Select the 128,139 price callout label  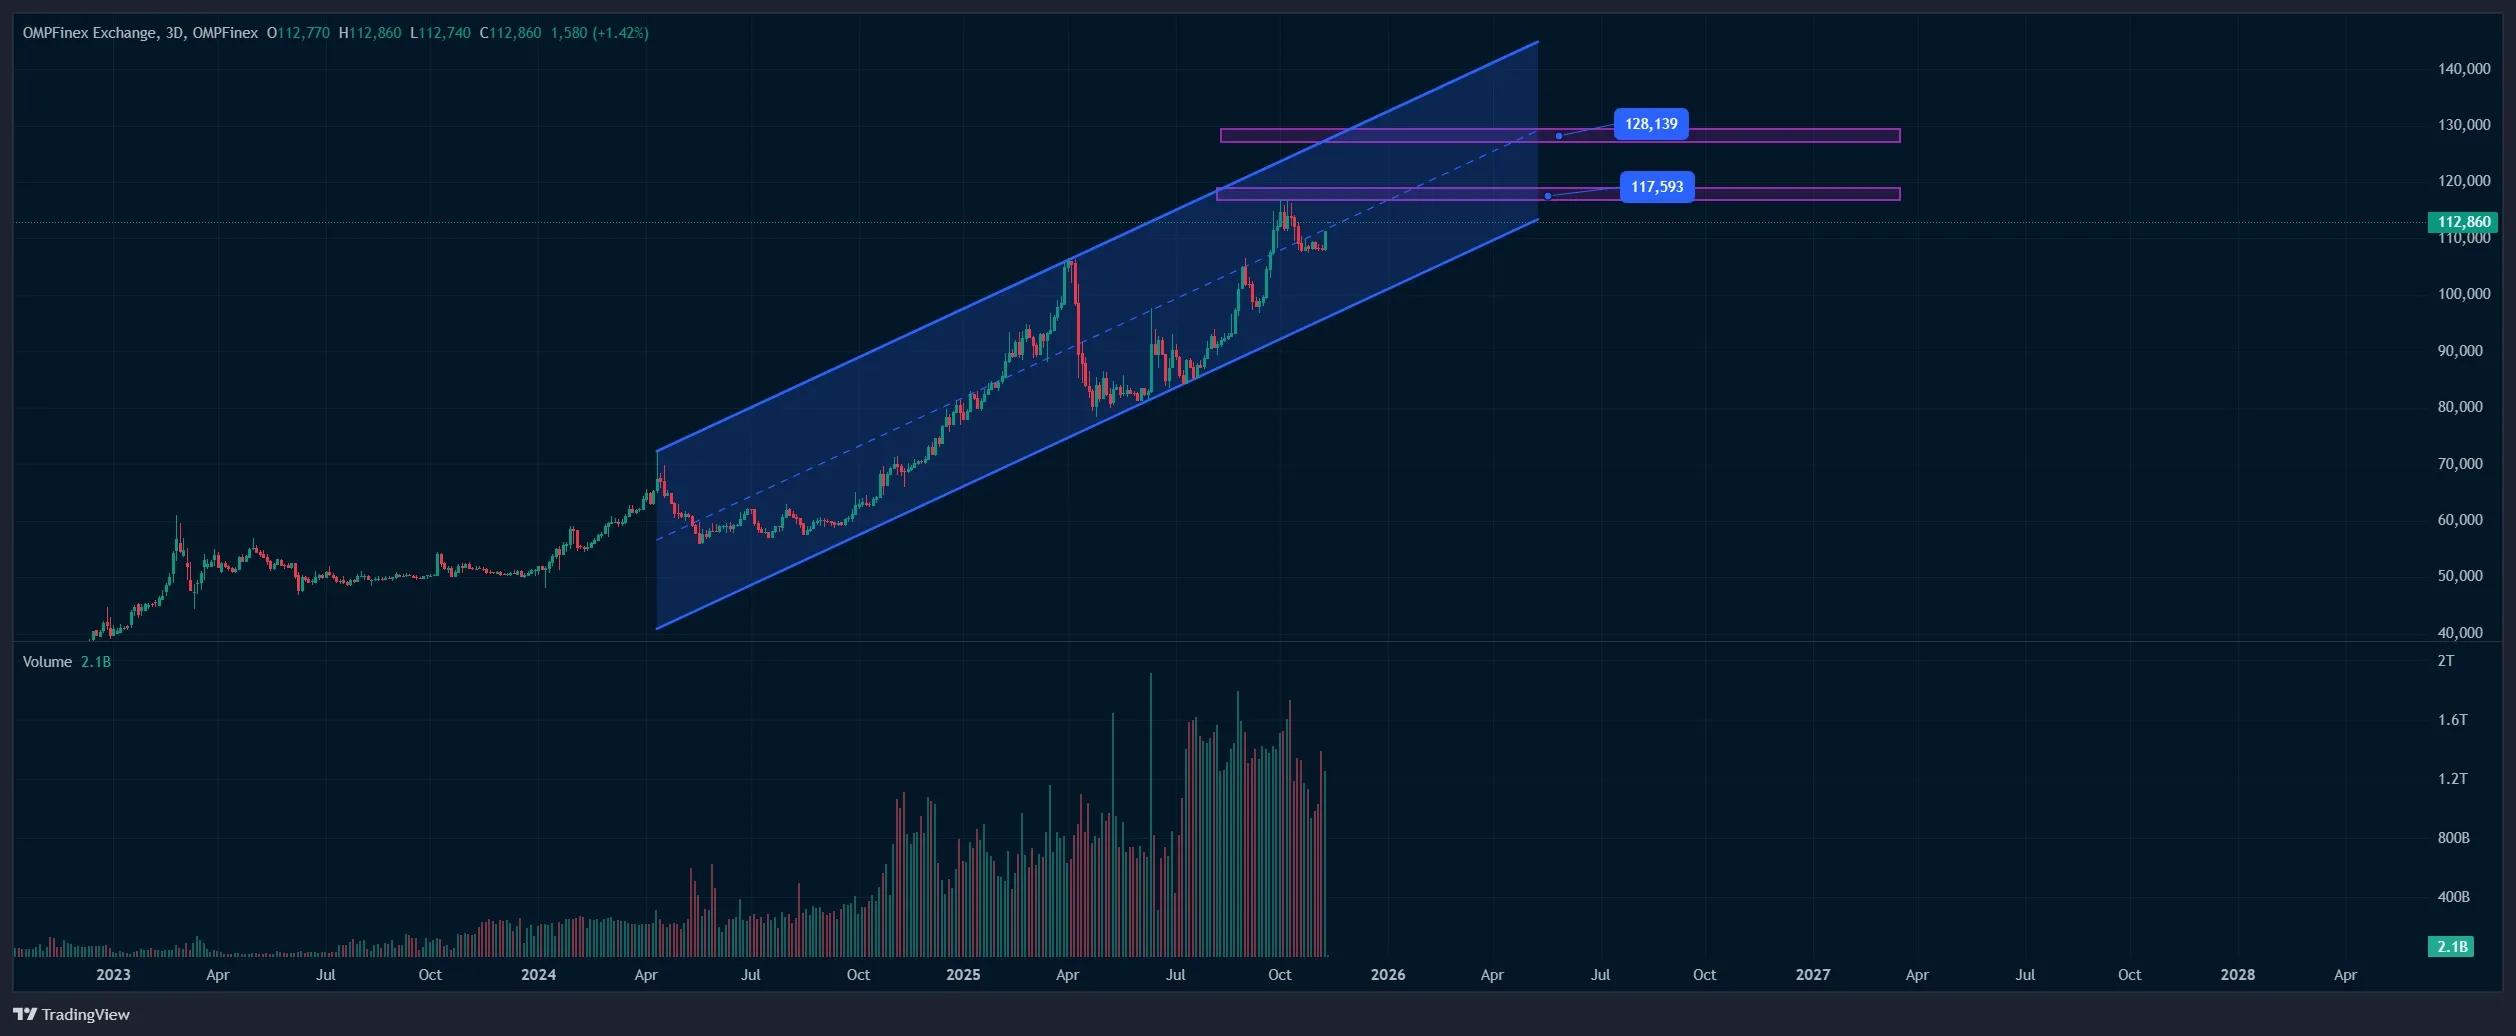(x=1650, y=124)
